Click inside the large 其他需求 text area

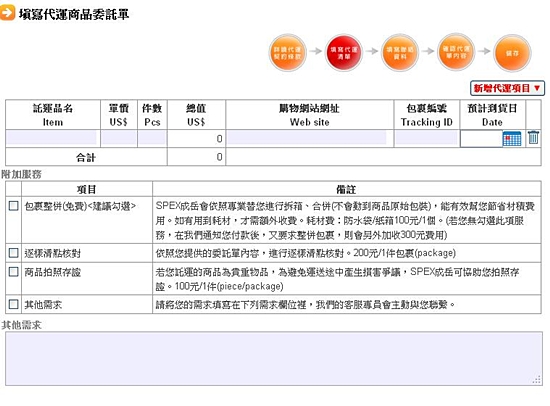click(x=274, y=358)
